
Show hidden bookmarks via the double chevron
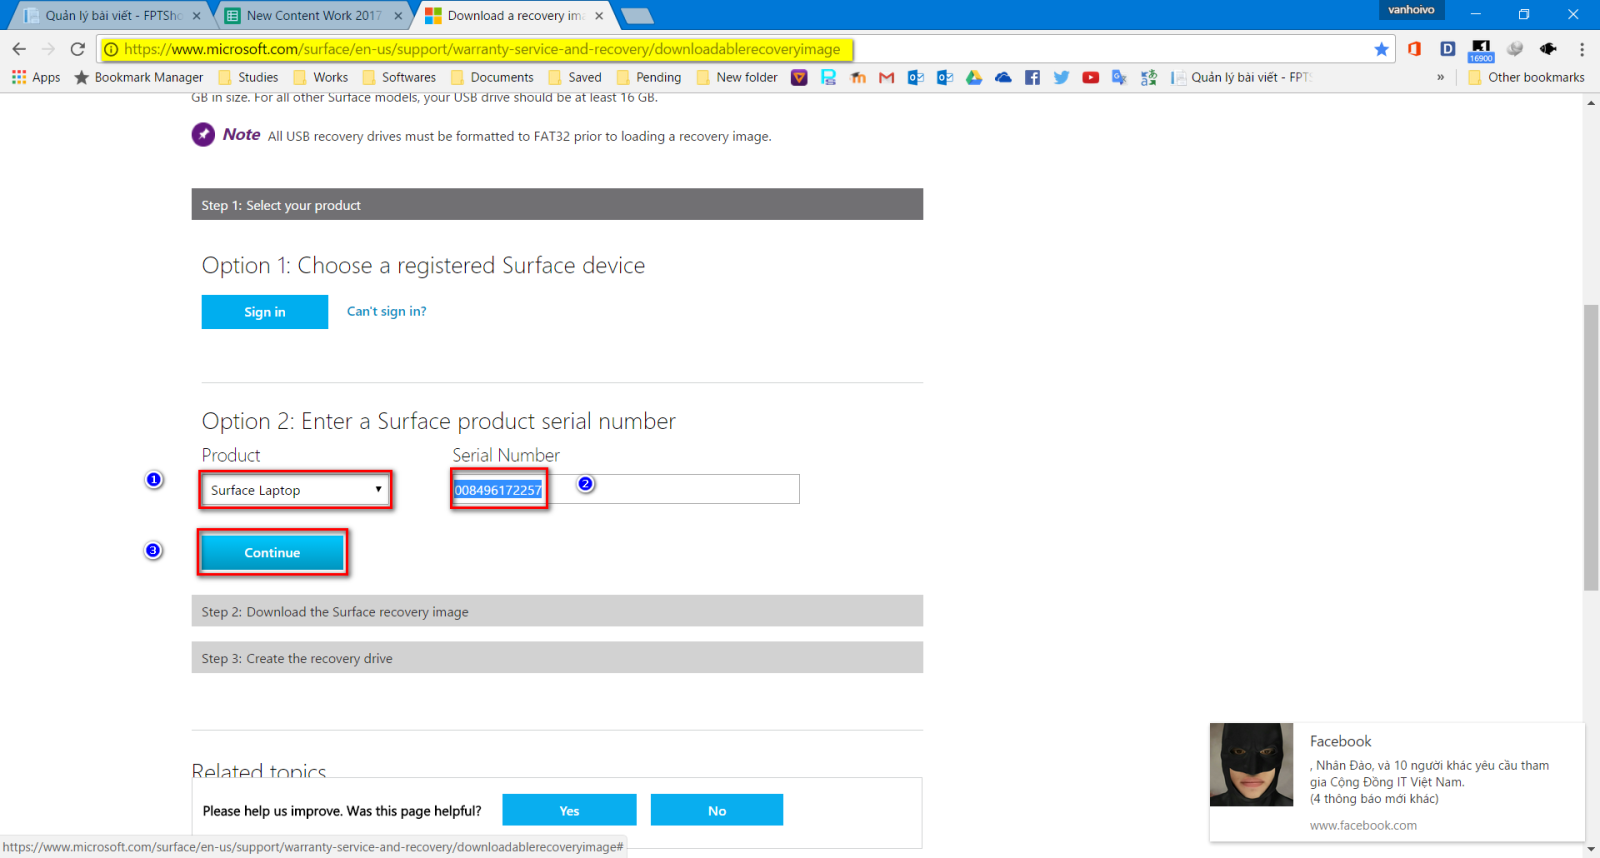point(1440,77)
